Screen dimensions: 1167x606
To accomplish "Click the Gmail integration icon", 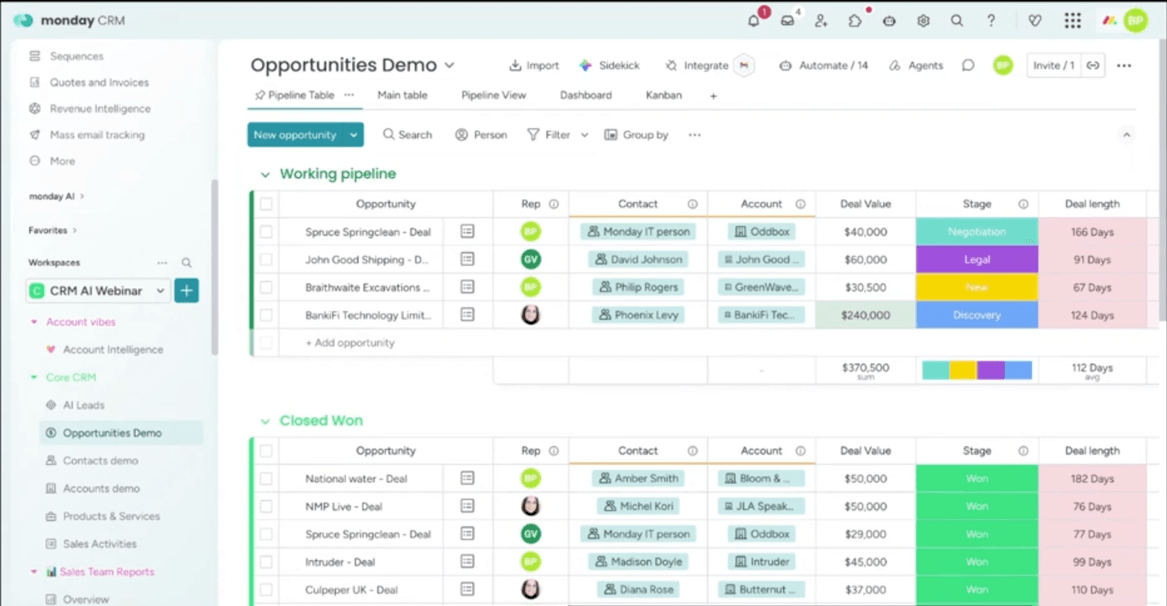I will point(744,66).
